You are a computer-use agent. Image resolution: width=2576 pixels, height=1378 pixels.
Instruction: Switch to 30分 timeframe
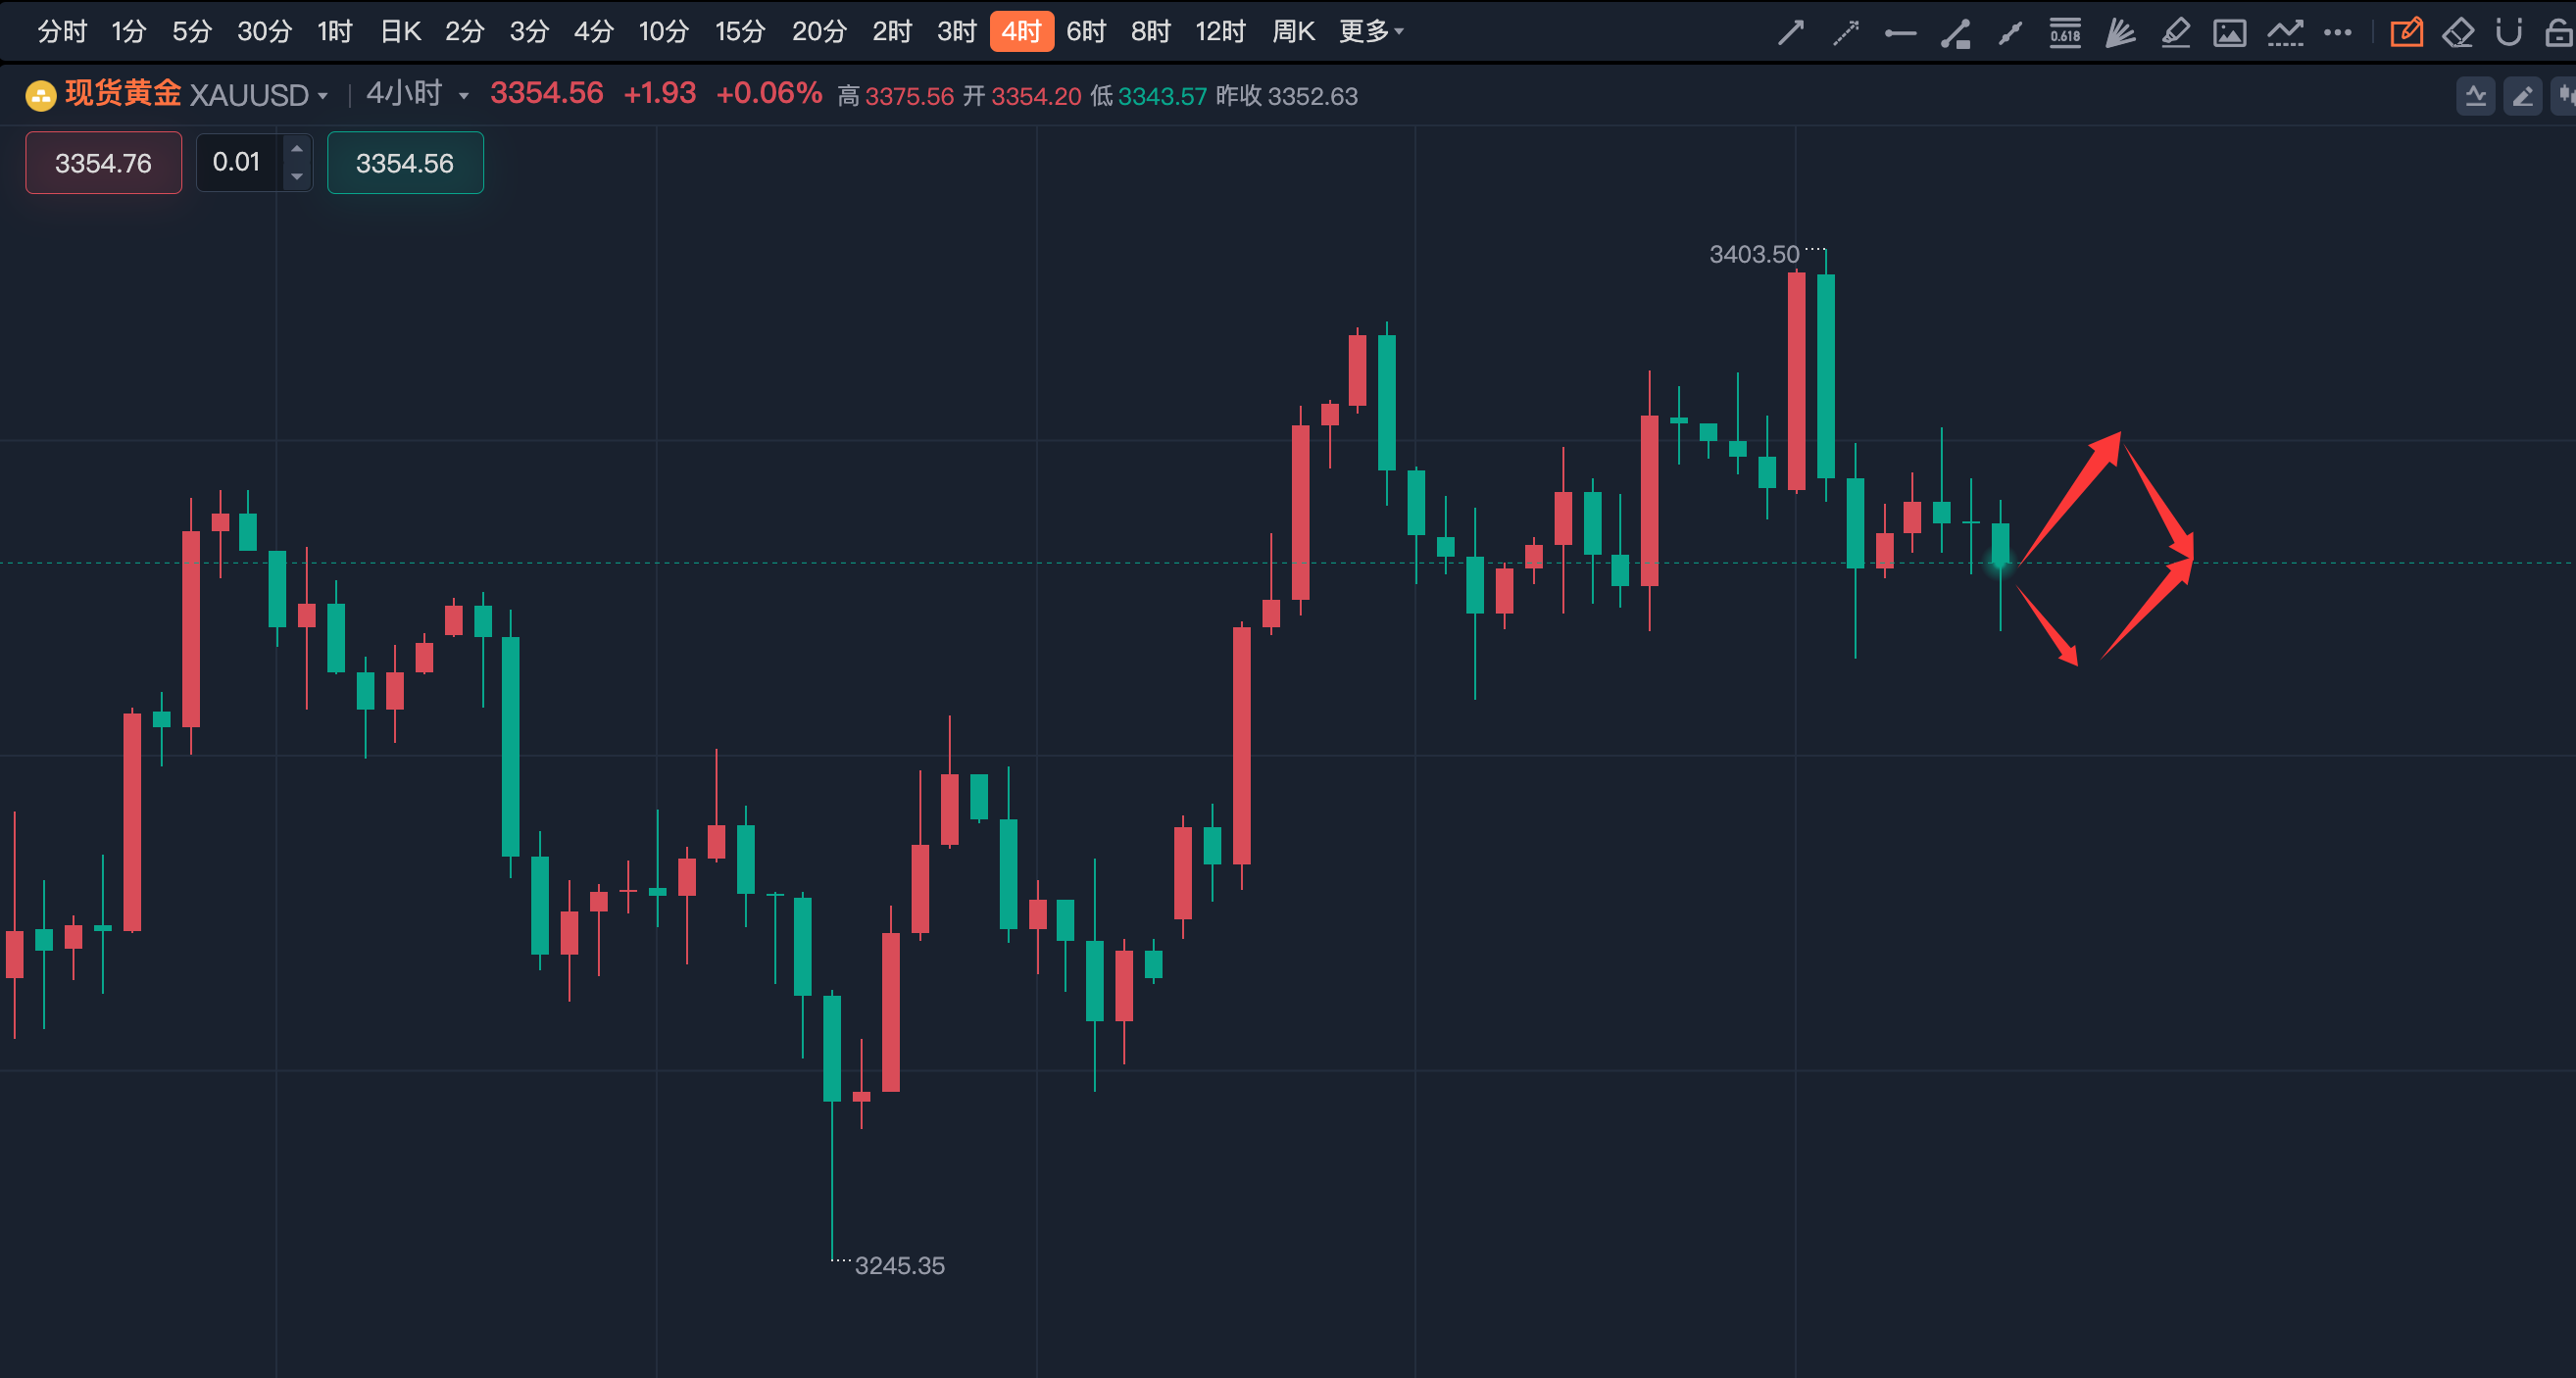[x=265, y=32]
